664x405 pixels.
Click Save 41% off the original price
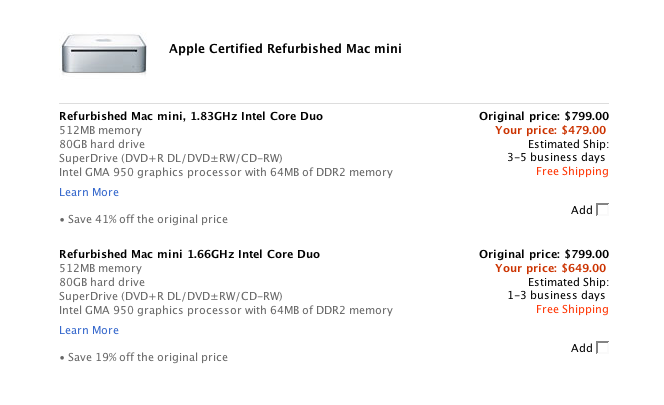(144, 219)
